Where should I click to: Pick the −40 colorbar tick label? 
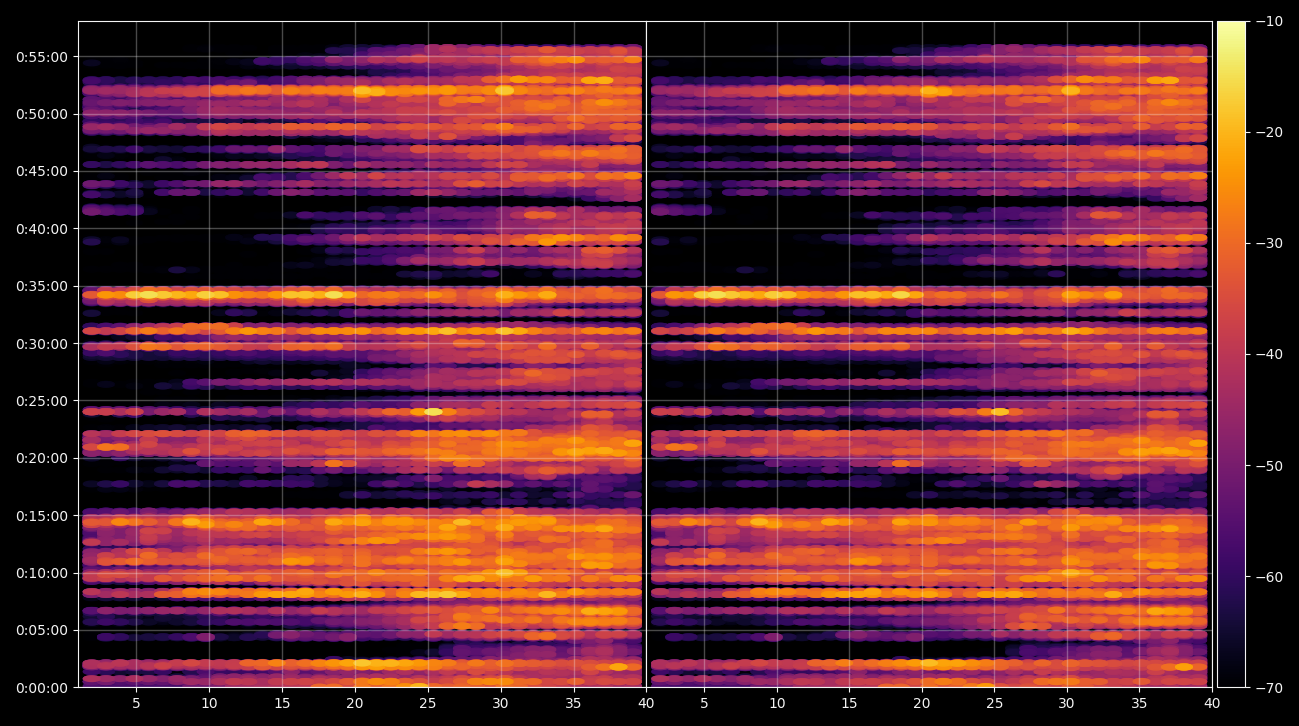(1270, 354)
